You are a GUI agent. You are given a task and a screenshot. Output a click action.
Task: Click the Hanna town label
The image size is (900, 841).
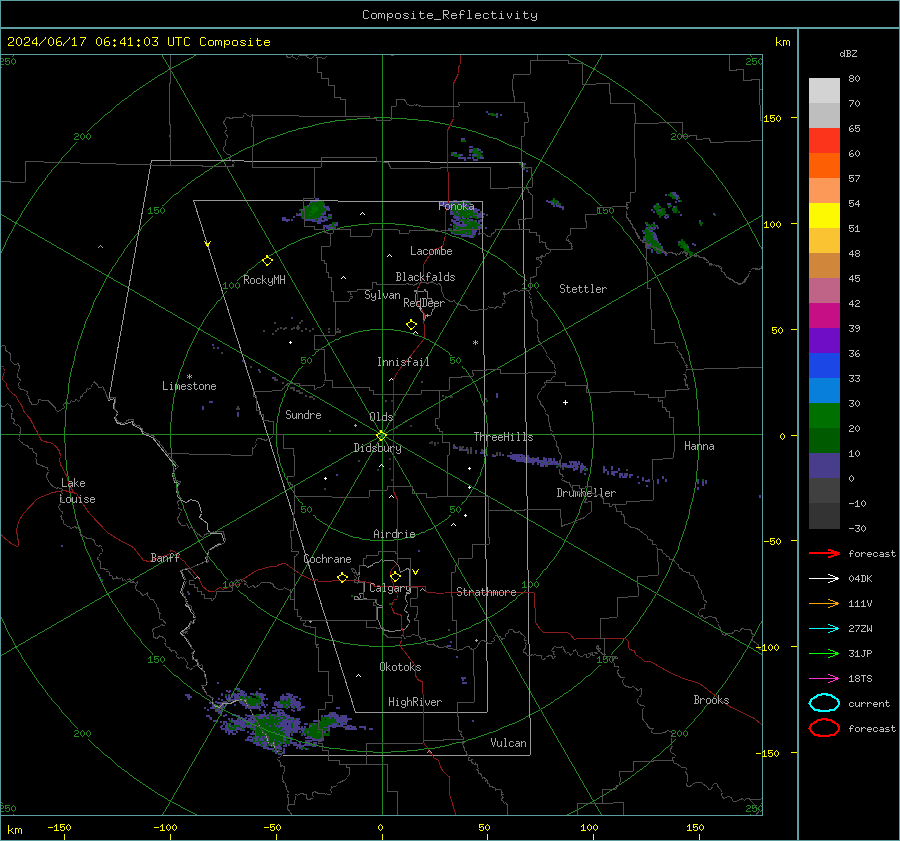pyautogui.click(x=699, y=446)
